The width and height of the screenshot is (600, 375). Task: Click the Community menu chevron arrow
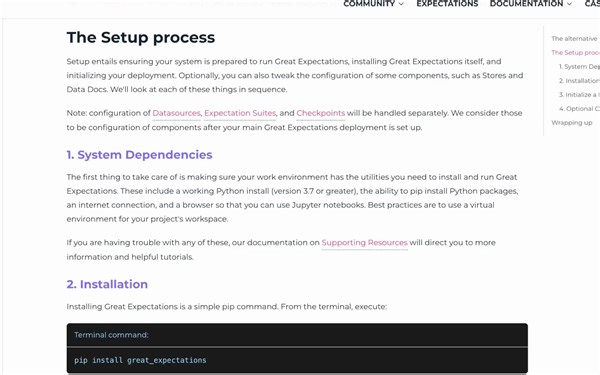point(401,4)
